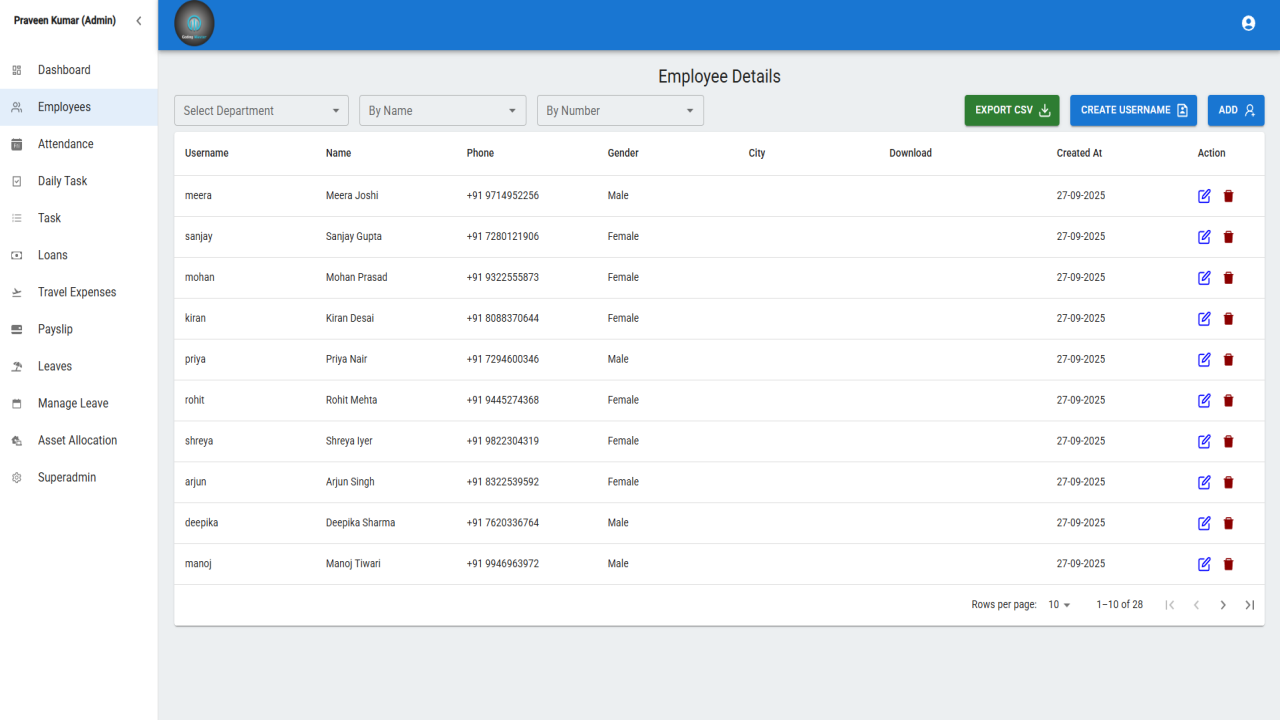The width and height of the screenshot is (1280, 720).
Task: Go to Asset Allocation
Action: [x=79, y=440]
